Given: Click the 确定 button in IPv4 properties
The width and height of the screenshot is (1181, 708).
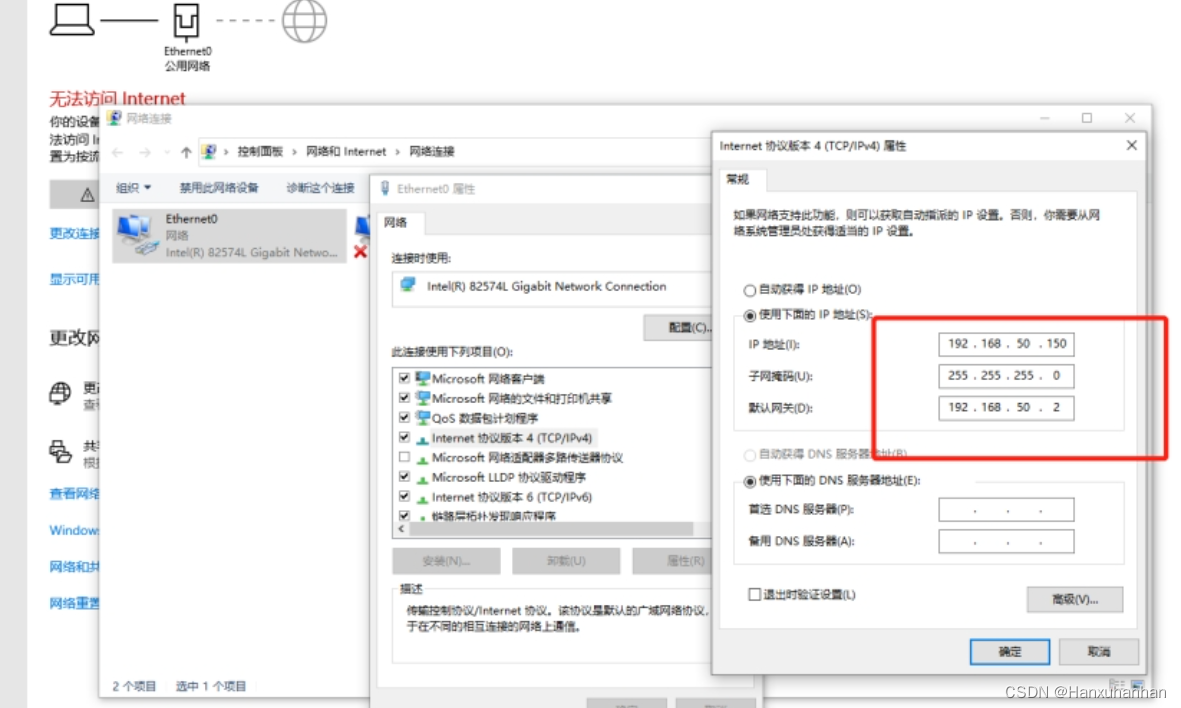Looking at the screenshot, I should [x=1009, y=652].
